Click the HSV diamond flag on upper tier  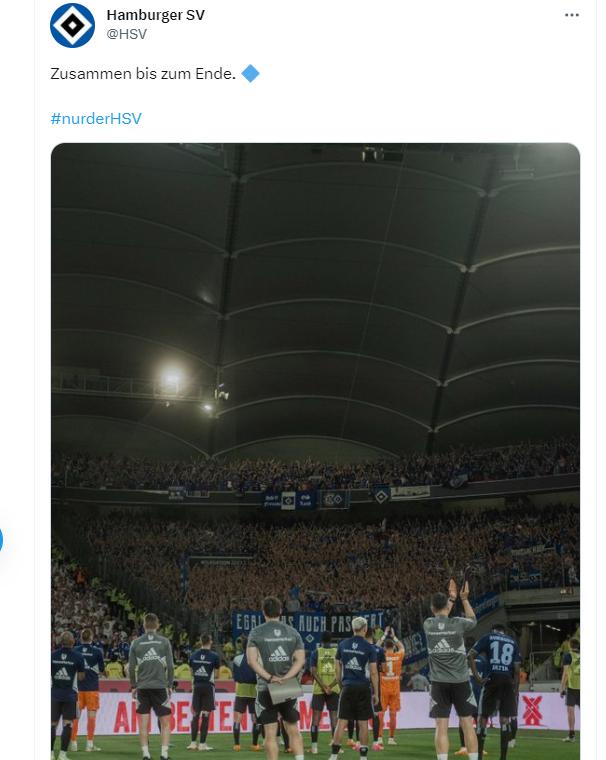(381, 494)
